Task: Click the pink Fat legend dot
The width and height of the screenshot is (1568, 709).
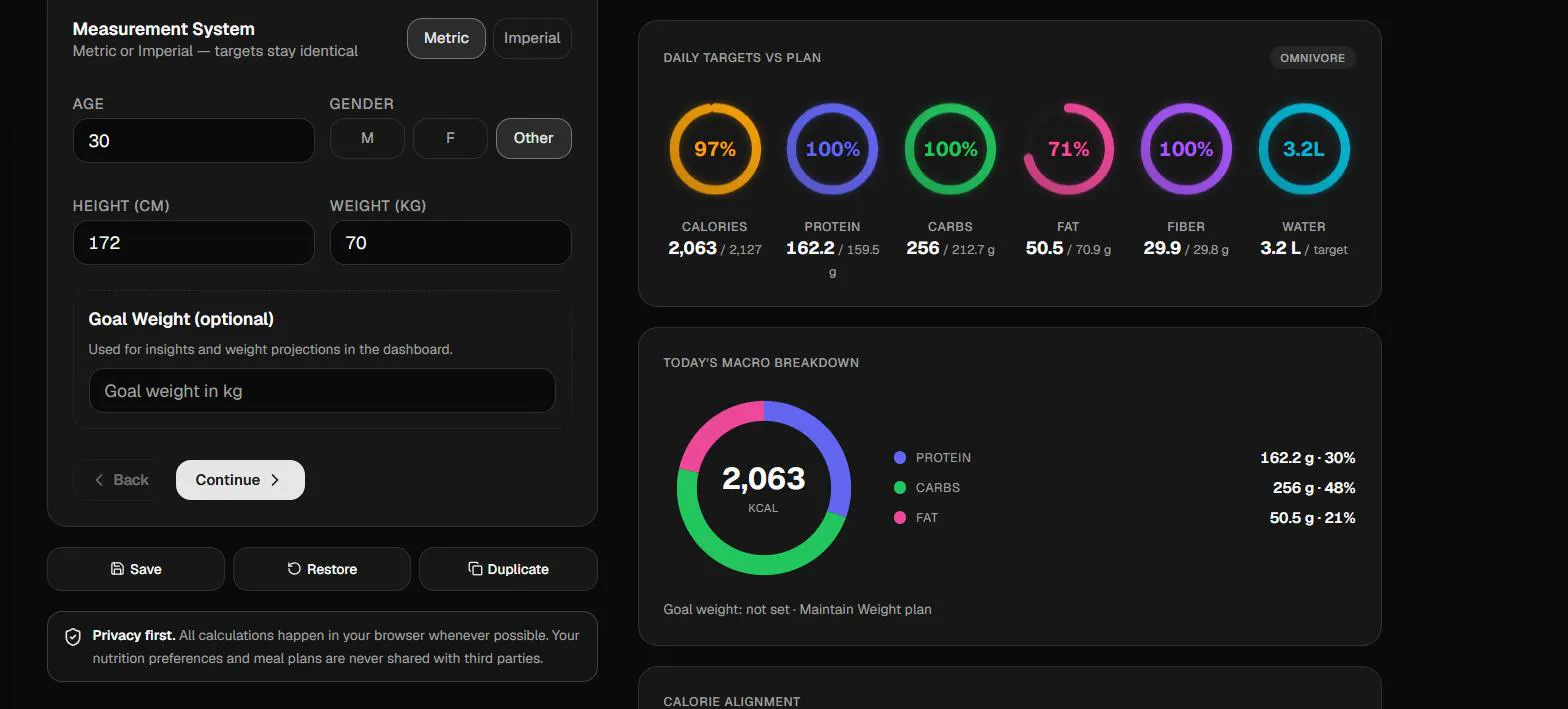Action: [x=900, y=518]
